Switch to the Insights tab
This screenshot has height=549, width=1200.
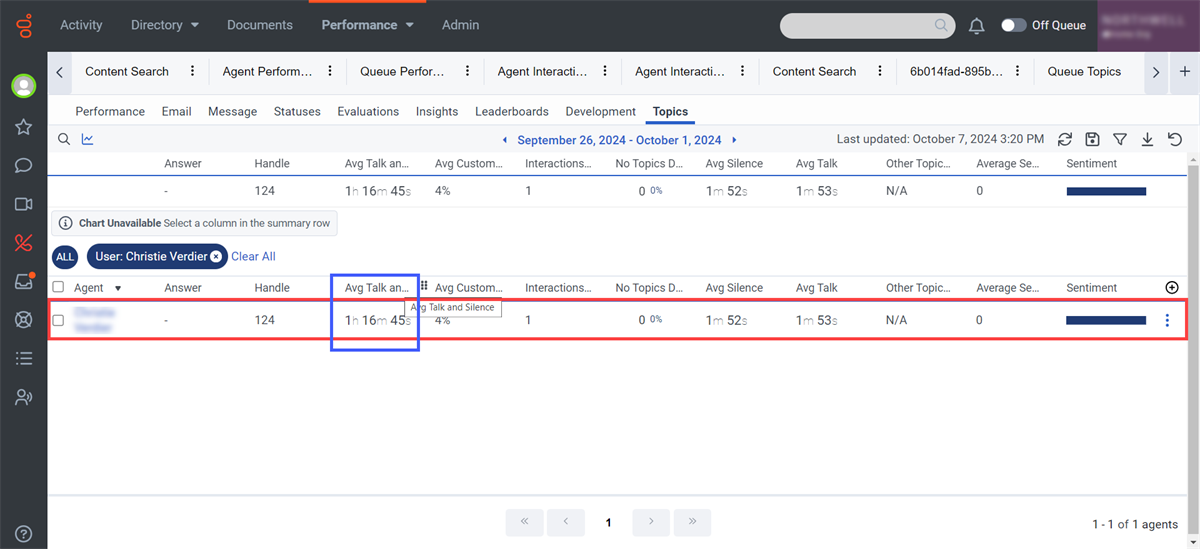point(437,112)
